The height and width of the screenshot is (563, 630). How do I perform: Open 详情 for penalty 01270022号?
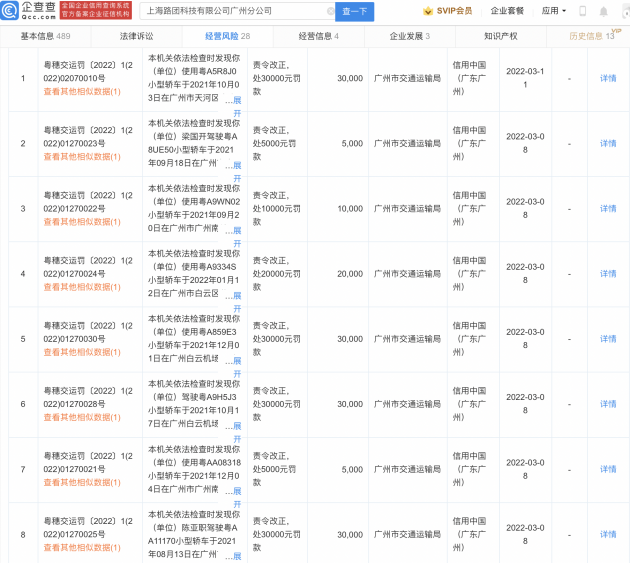coord(608,209)
